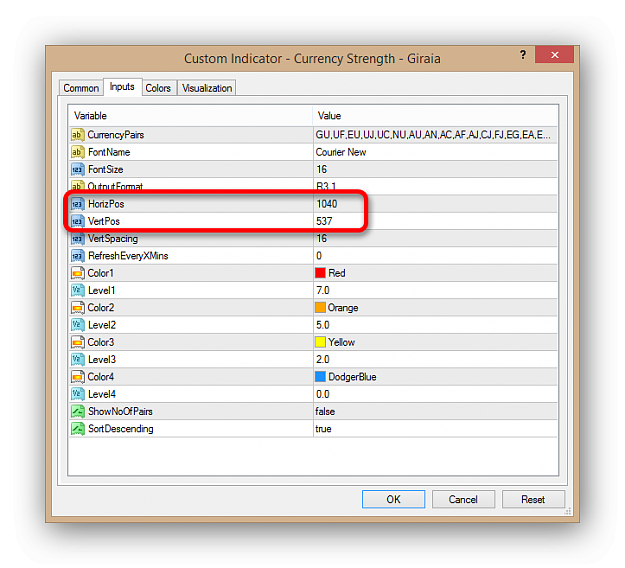
Task: Click the HorizPos variable name
Action: pos(106,204)
